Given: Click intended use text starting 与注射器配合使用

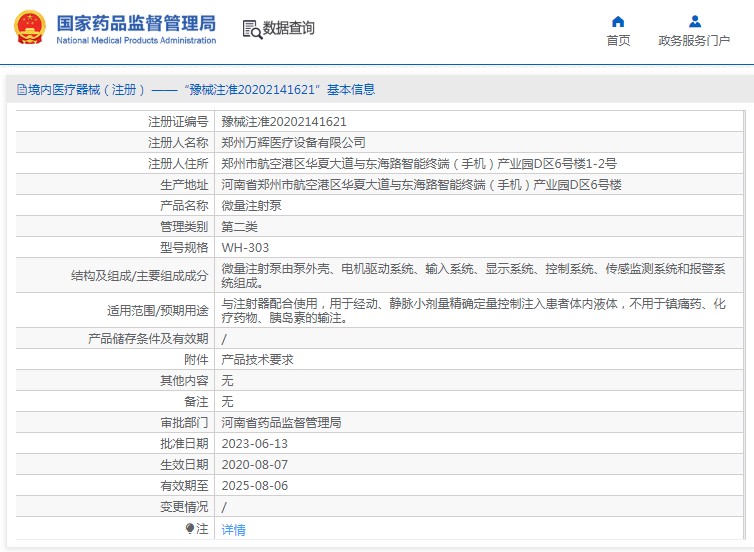Looking at the screenshot, I should (x=473, y=311).
